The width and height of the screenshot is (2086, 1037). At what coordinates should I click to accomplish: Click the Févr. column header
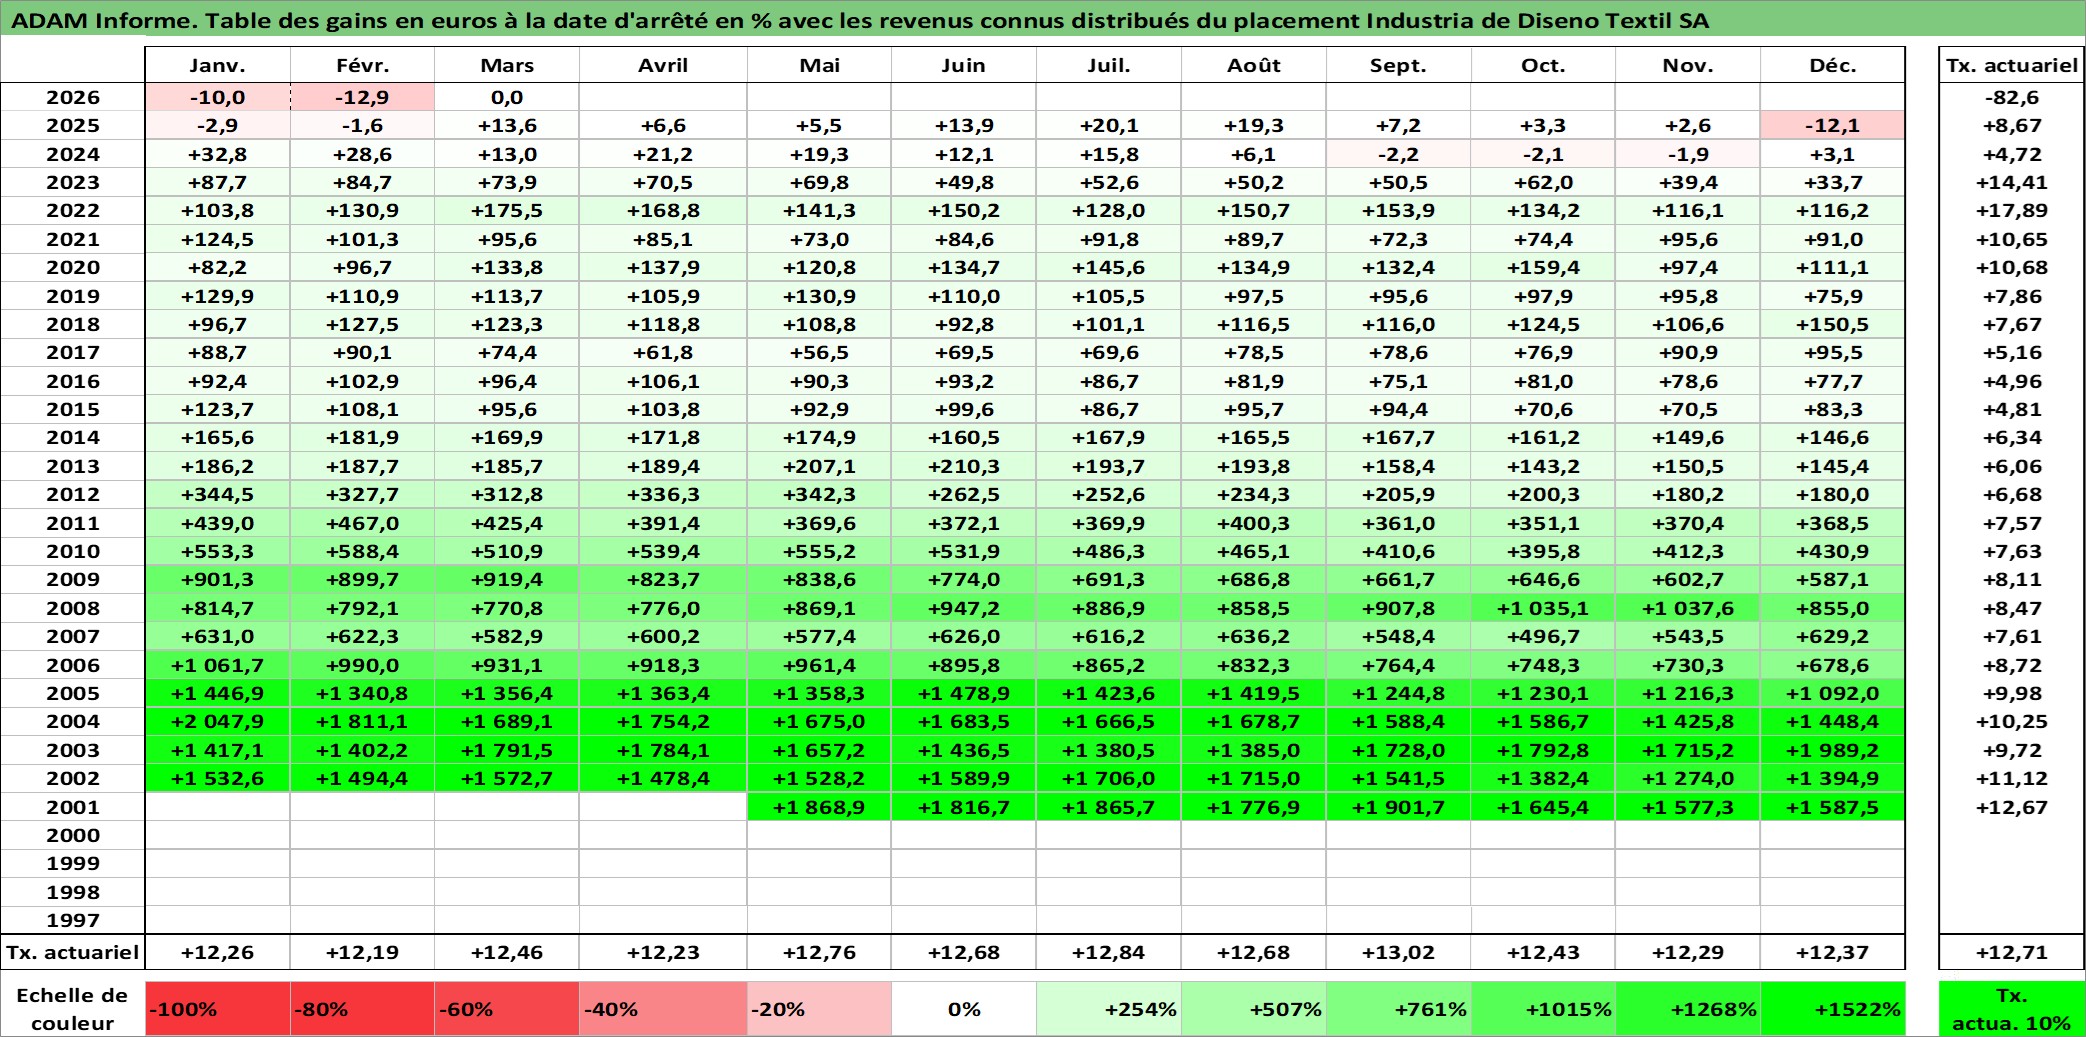(x=362, y=65)
